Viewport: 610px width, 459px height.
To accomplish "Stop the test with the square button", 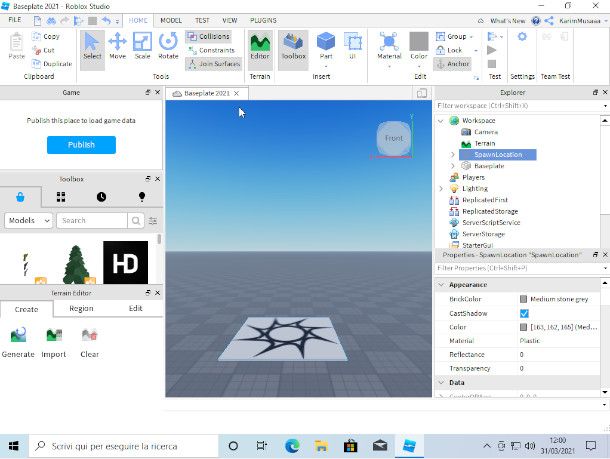I will tap(492, 63).
